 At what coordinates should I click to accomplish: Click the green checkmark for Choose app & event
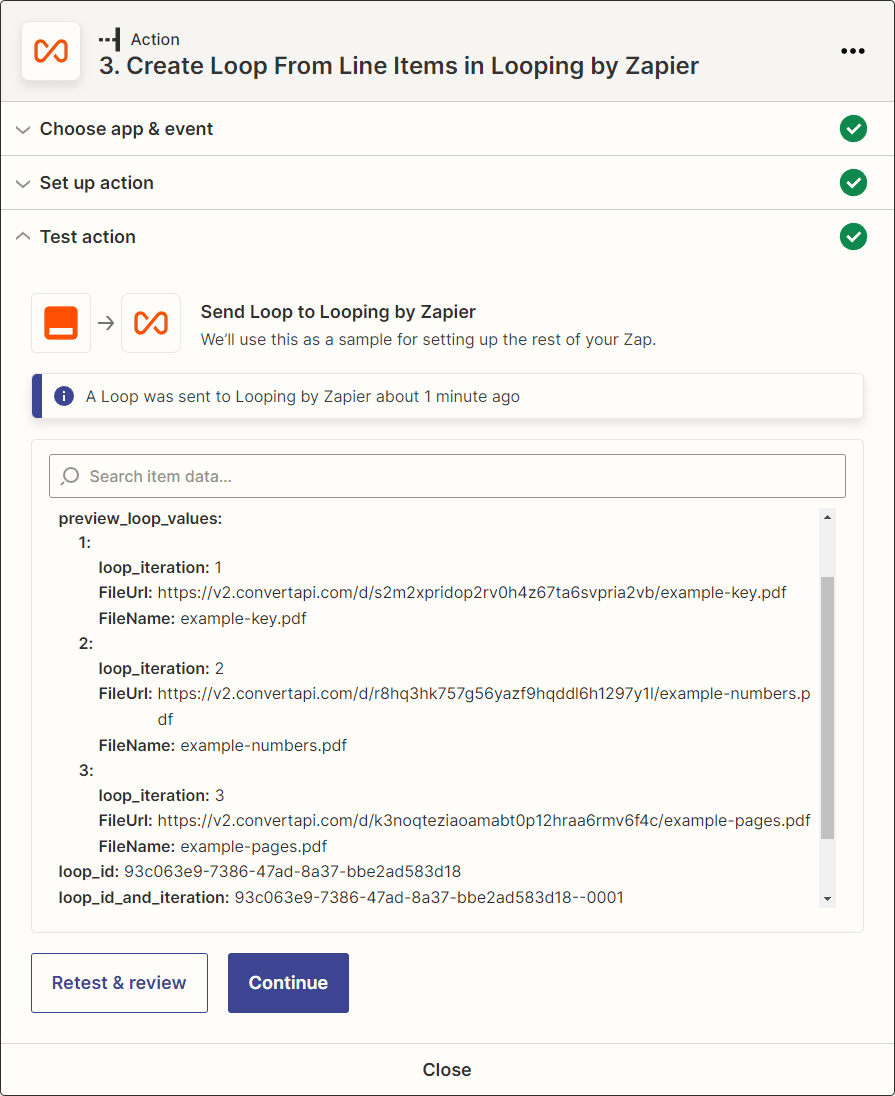click(853, 129)
